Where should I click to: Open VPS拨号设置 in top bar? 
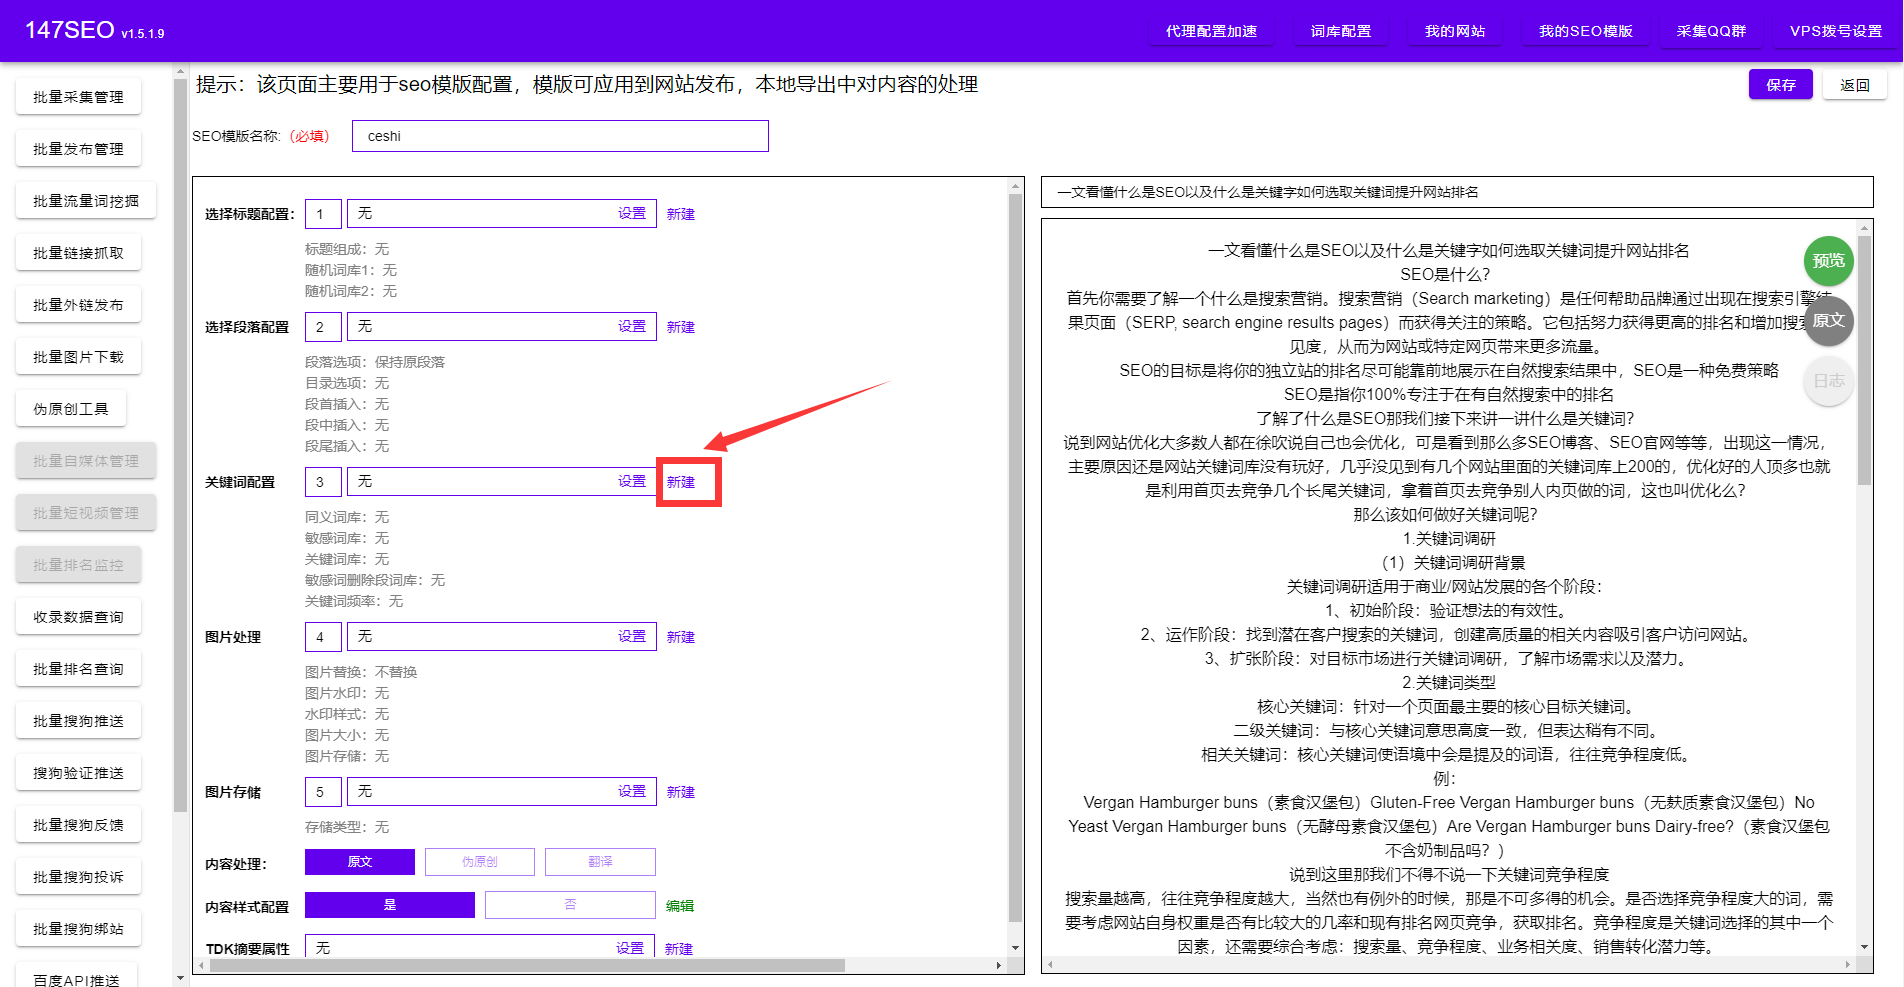(x=1836, y=31)
